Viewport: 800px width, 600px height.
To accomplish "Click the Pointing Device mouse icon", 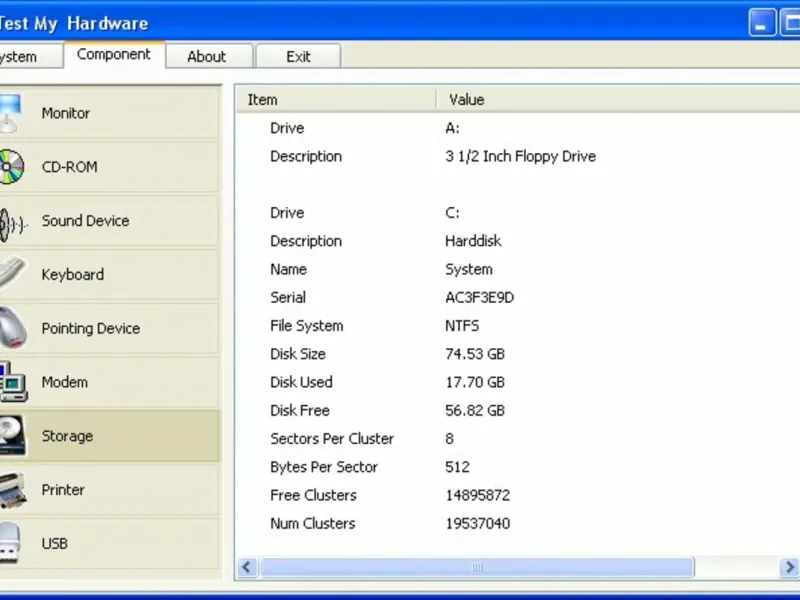I will (x=13, y=328).
